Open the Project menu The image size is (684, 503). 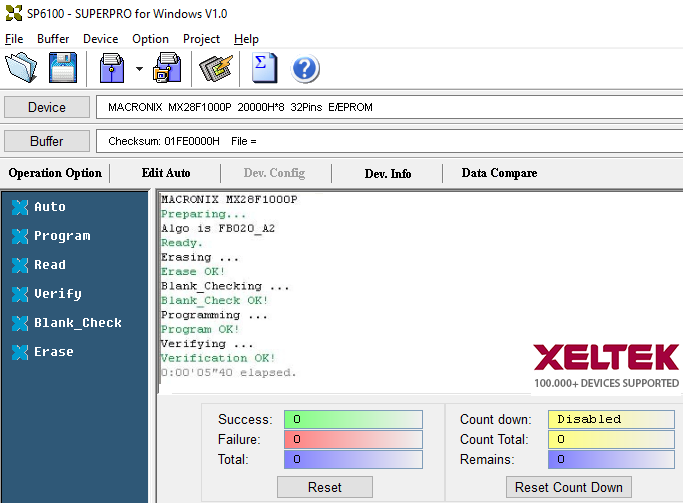[201, 39]
